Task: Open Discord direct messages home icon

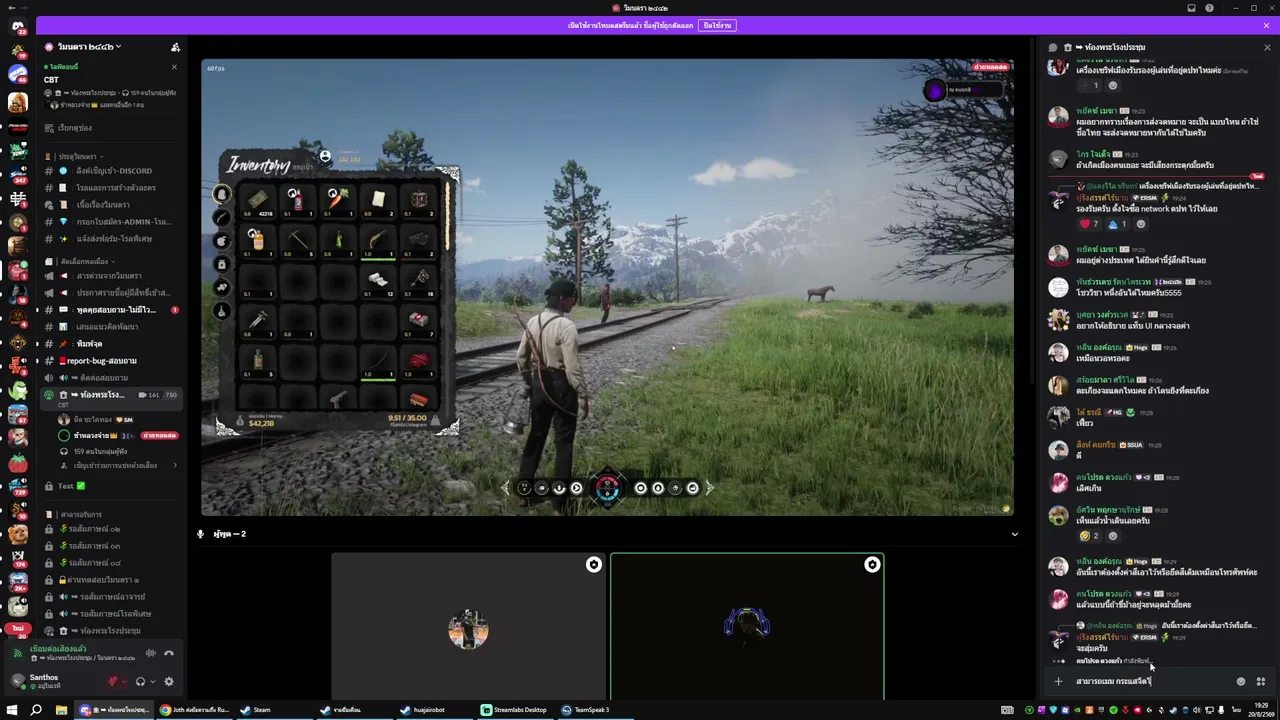Action: pos(17,26)
